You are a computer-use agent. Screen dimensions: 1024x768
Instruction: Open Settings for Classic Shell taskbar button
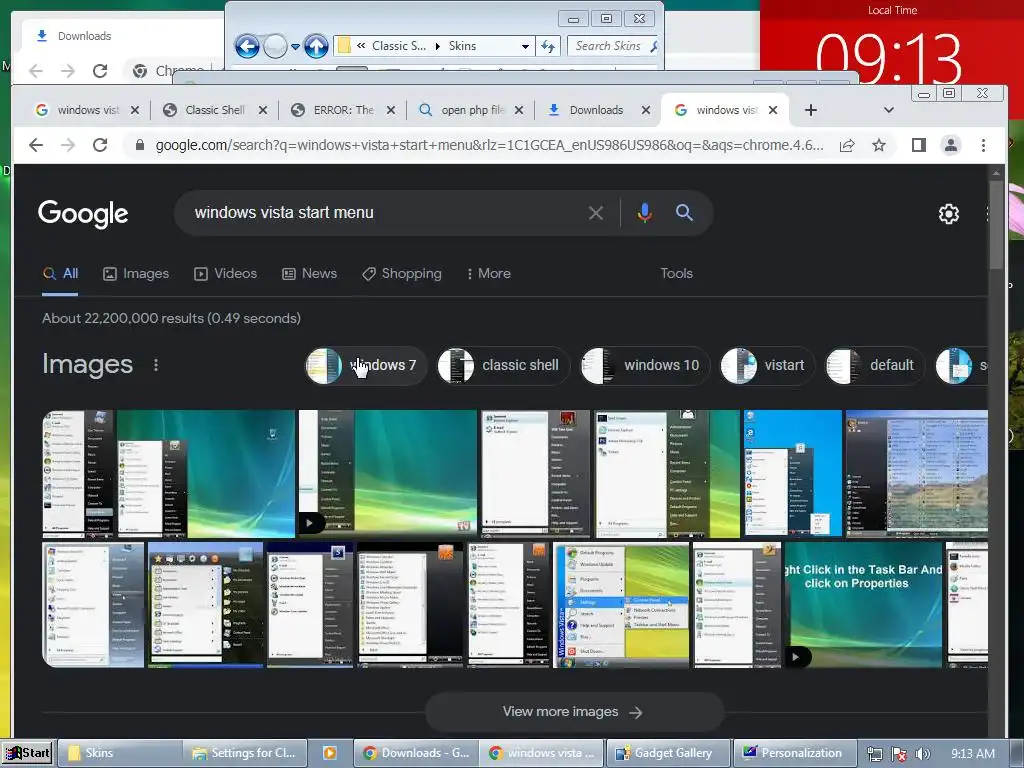point(245,753)
